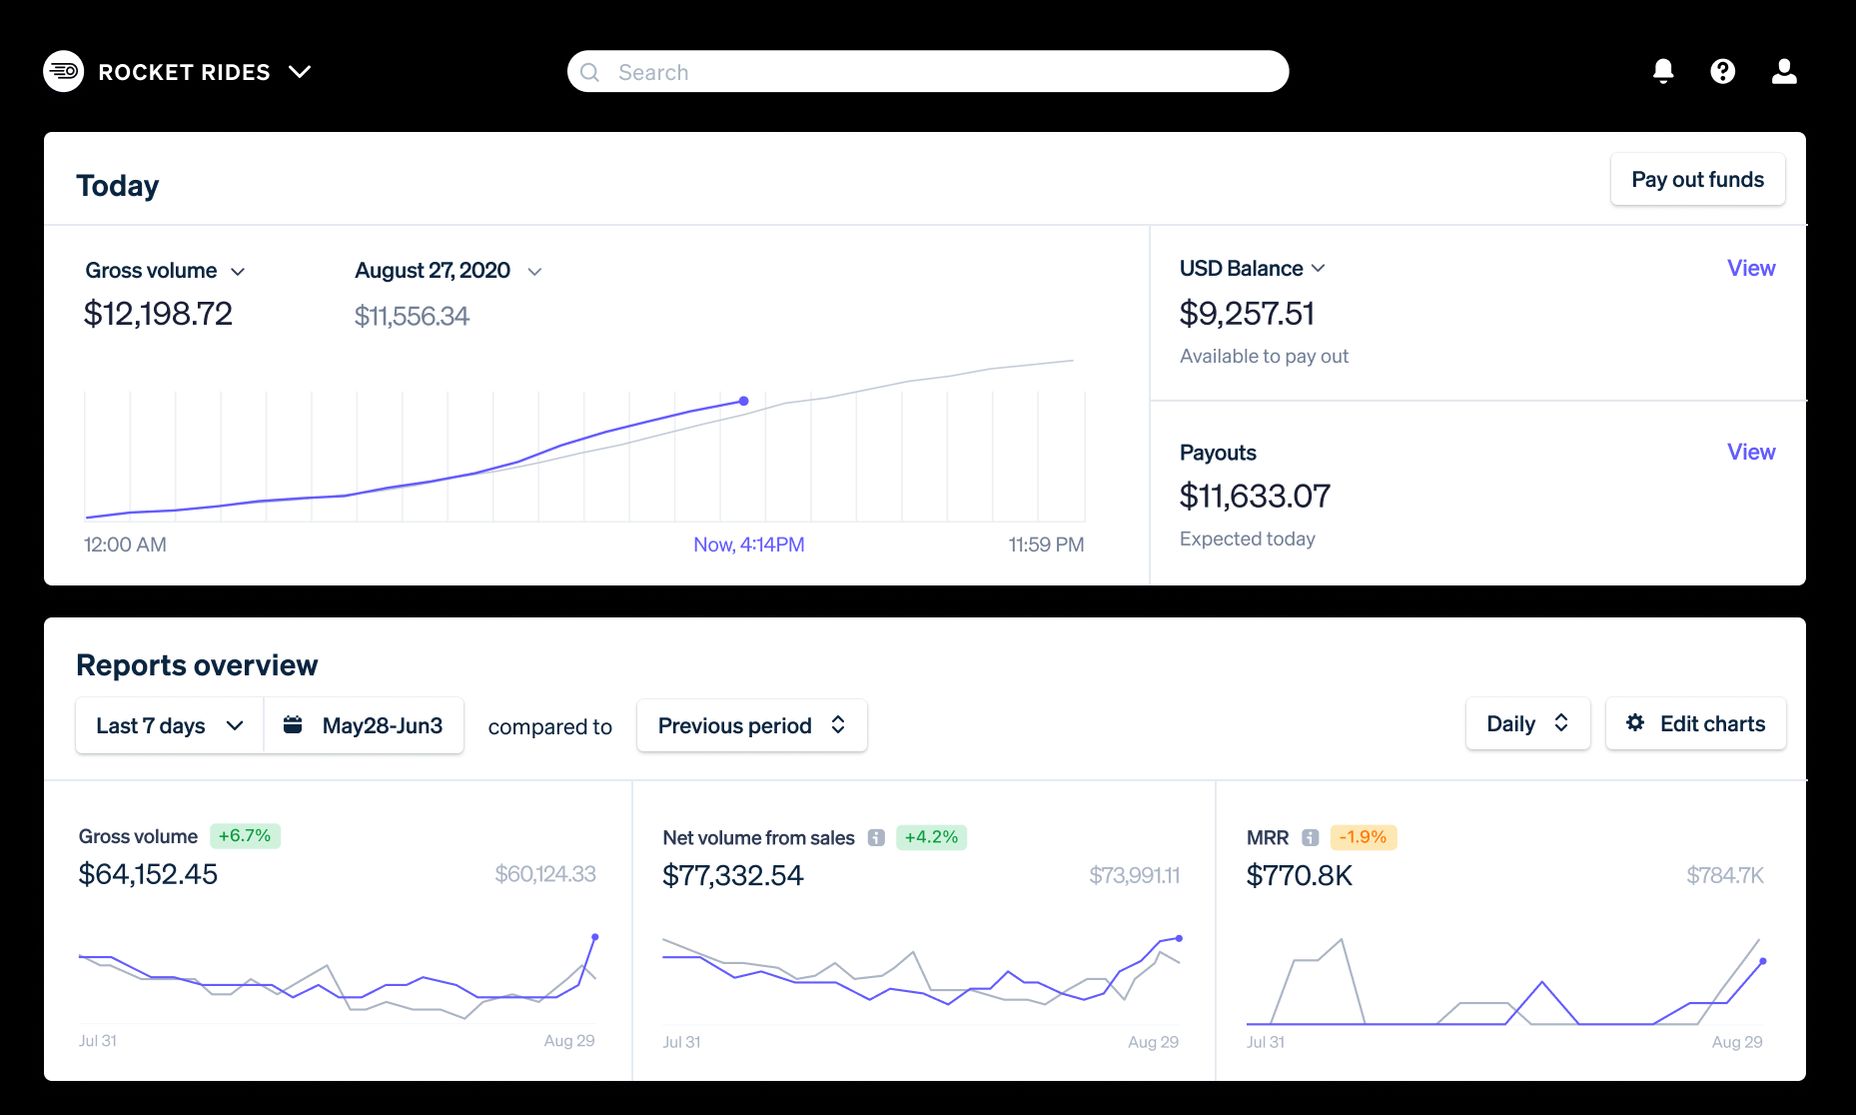1856x1115 pixels.
Task: Click the $784.7K previous MRR value
Action: click(x=1725, y=875)
